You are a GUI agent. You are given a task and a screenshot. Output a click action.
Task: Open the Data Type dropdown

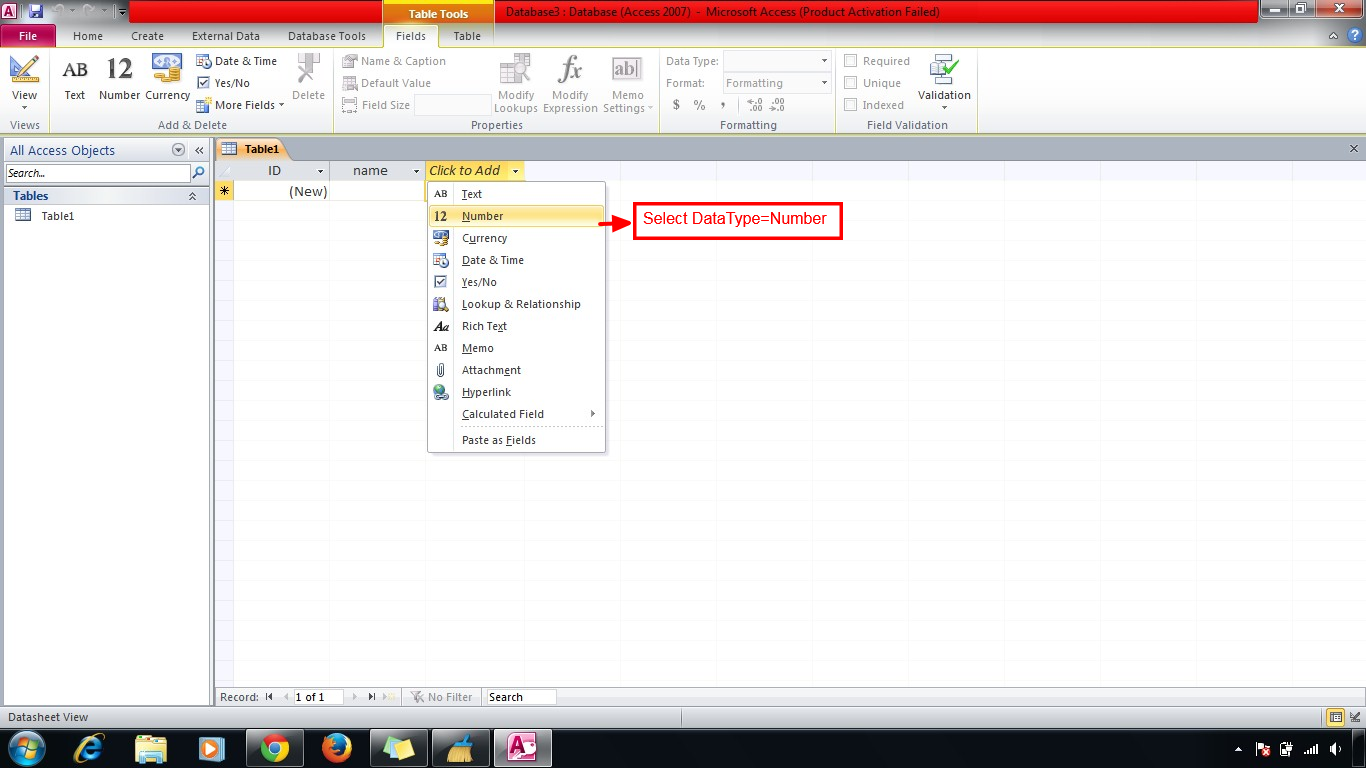822,60
